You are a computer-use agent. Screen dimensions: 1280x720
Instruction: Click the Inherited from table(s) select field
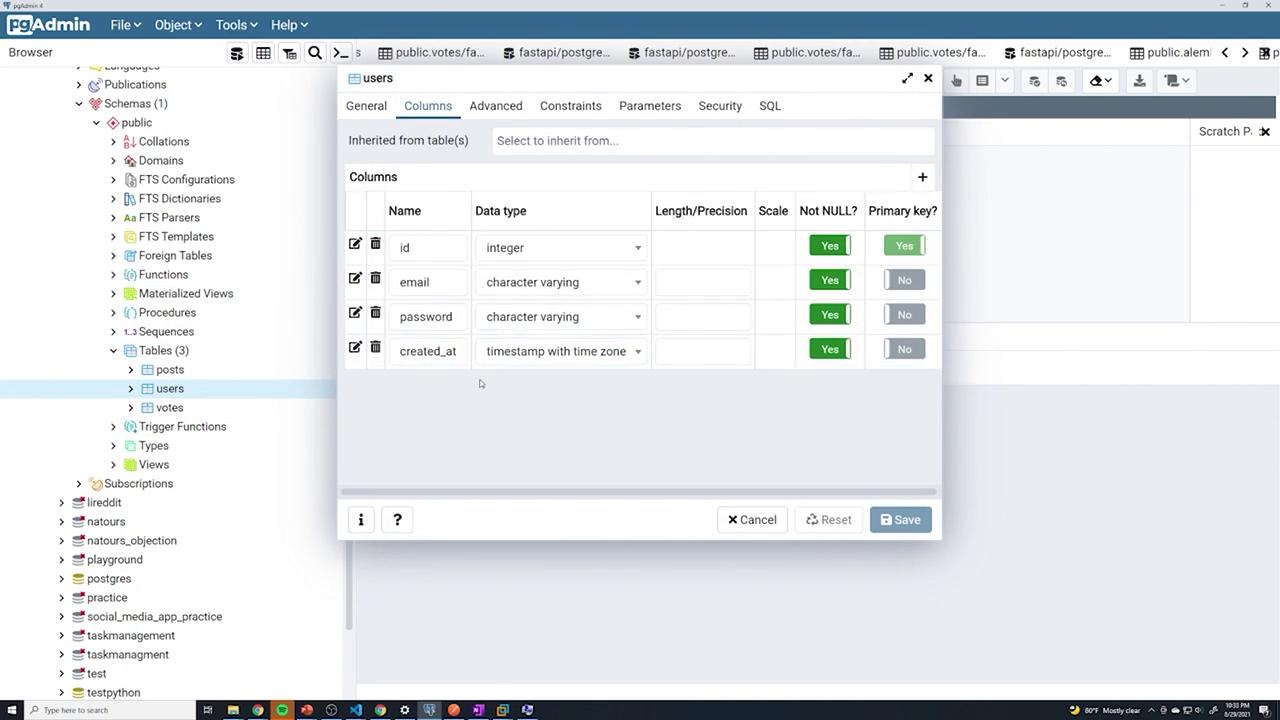(x=713, y=141)
